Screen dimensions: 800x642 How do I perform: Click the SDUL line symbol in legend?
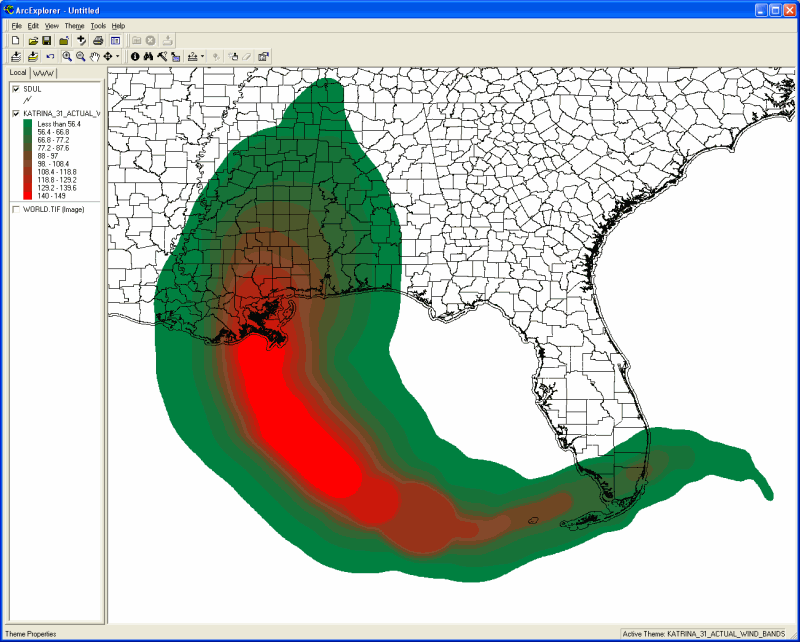click(x=27, y=101)
